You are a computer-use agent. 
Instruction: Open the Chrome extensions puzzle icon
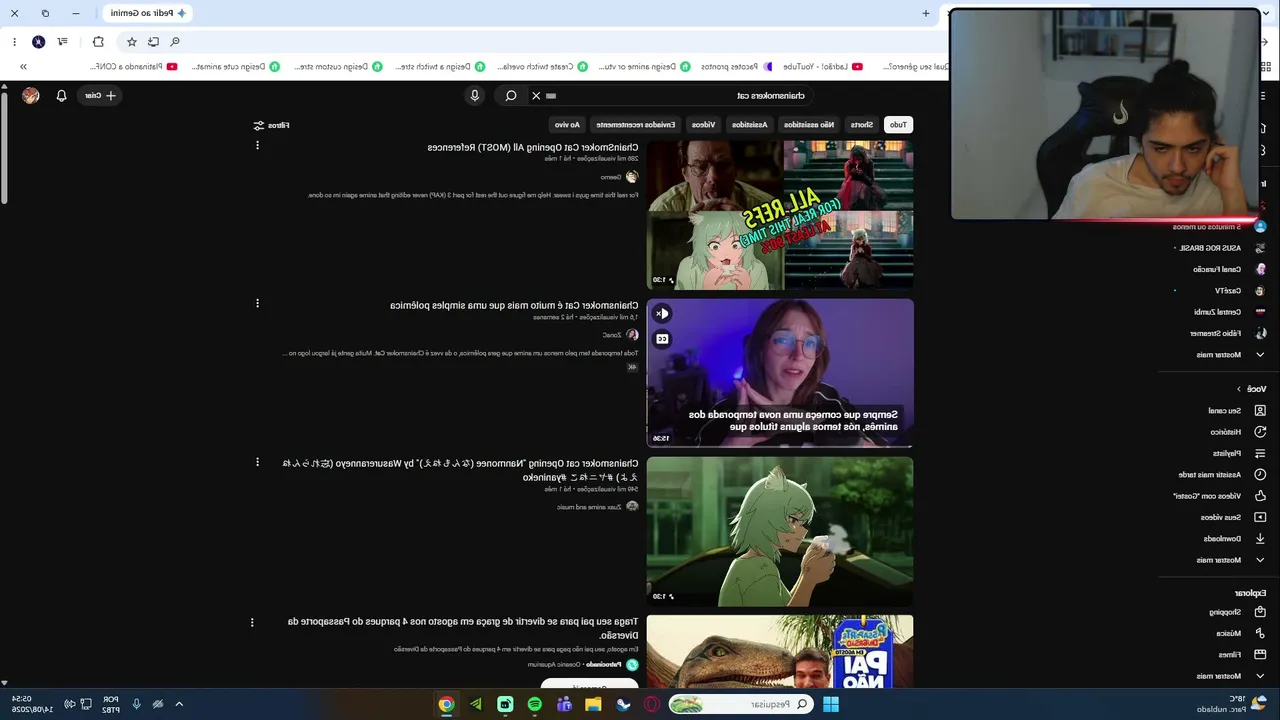[x=98, y=42]
